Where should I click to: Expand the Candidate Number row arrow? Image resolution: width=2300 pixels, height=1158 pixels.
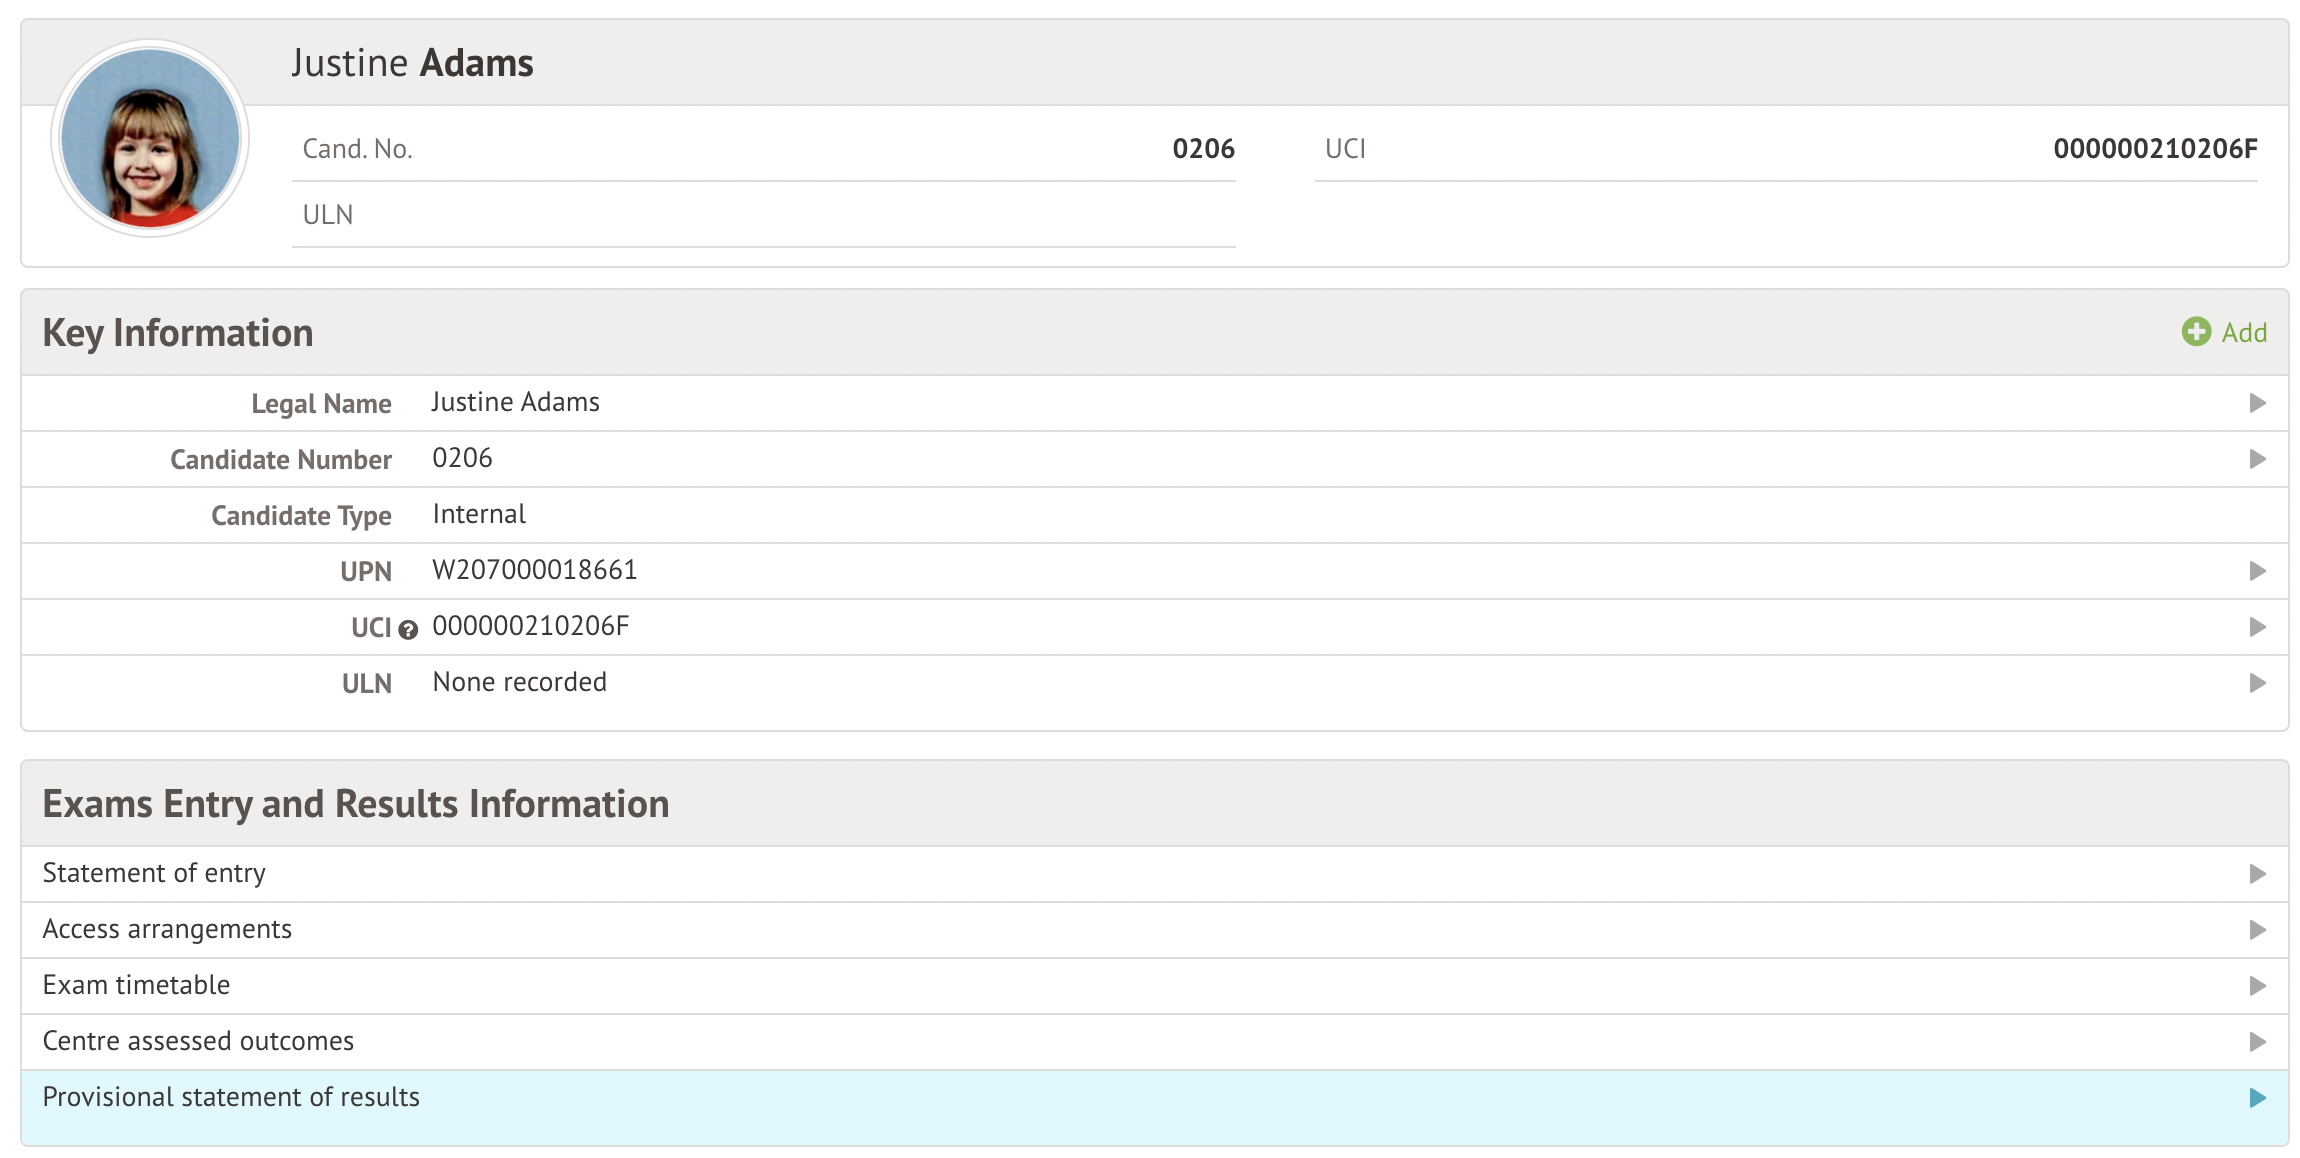2257,459
